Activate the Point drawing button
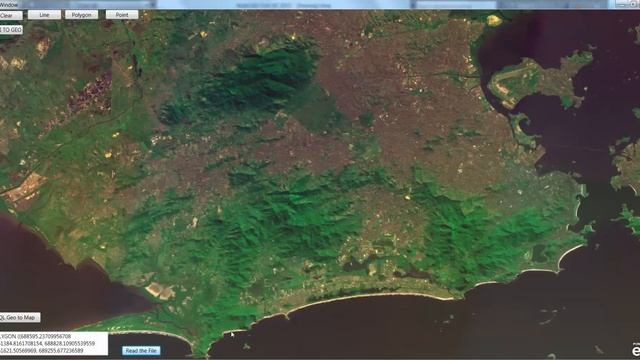This screenshot has height=360, width=640. (x=122, y=15)
